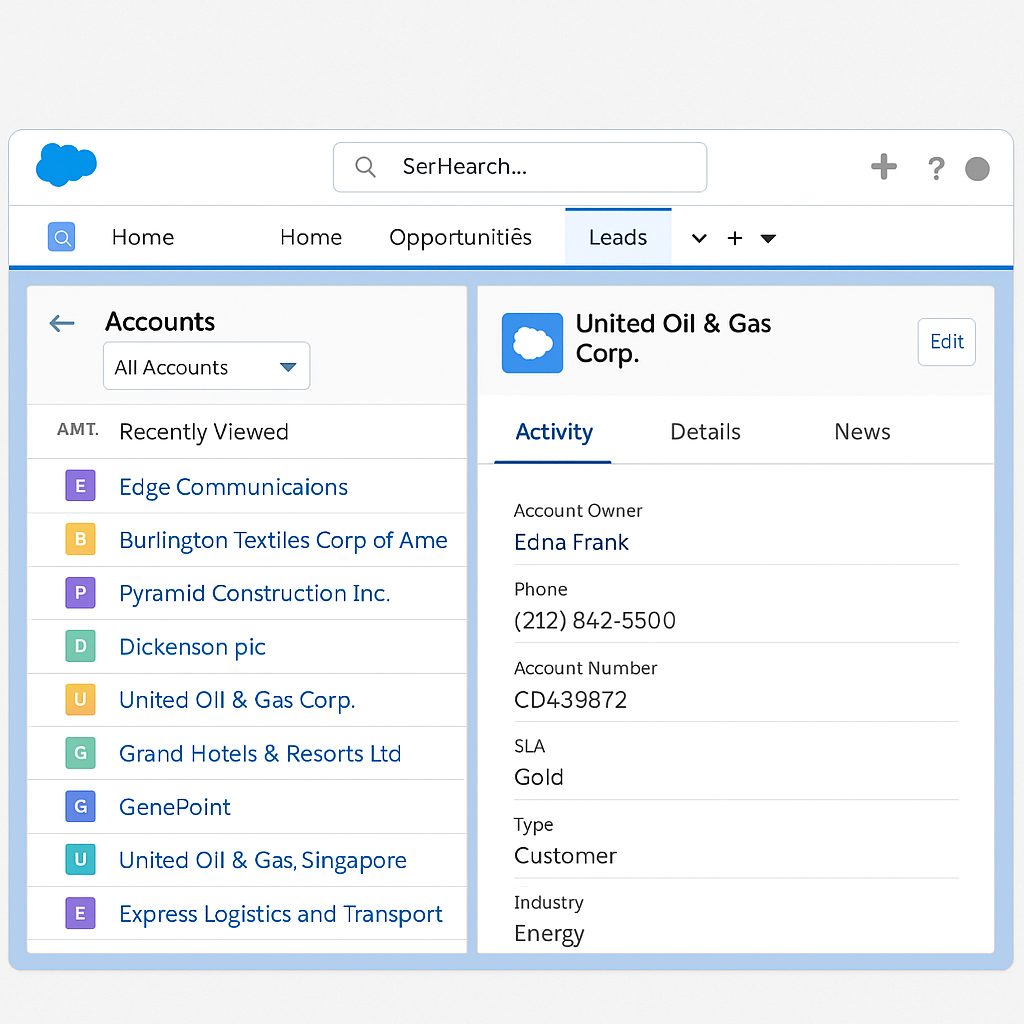Viewport: 1024px width, 1024px height.
Task: Open the Edge Communicaions account link
Action: [x=233, y=487]
